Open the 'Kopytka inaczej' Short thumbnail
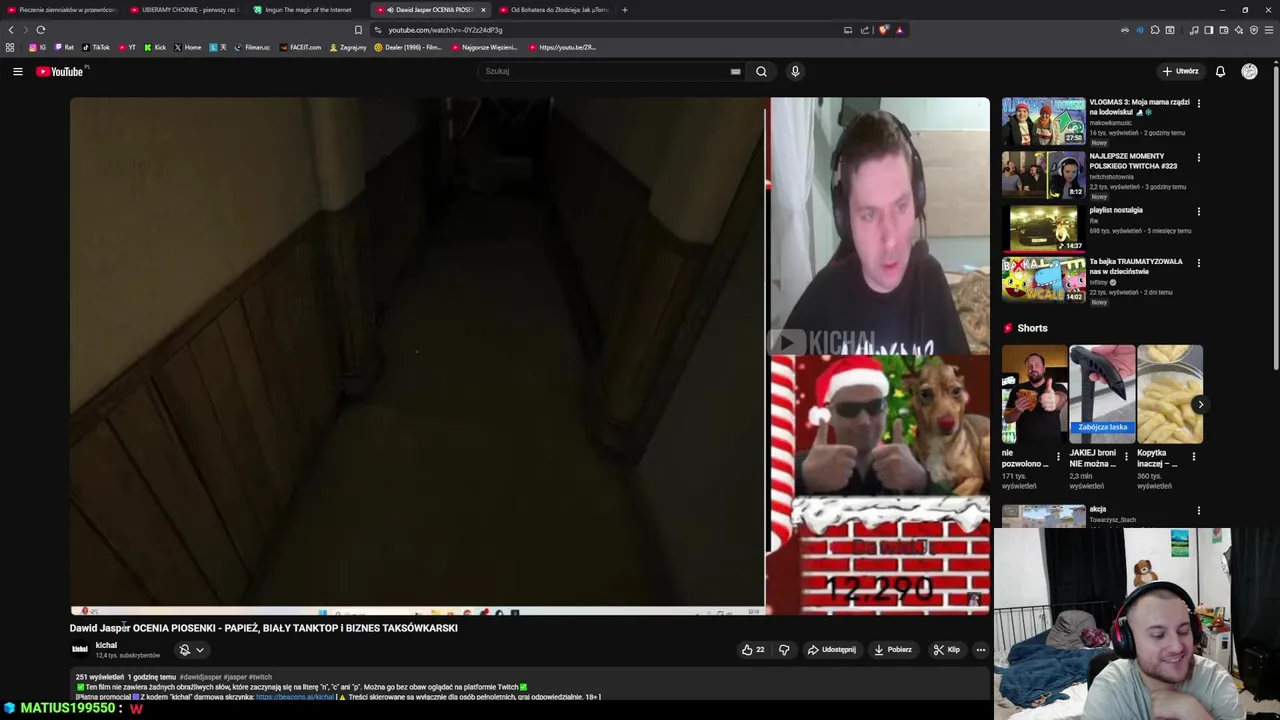This screenshot has height=720, width=1280. pos(1170,394)
